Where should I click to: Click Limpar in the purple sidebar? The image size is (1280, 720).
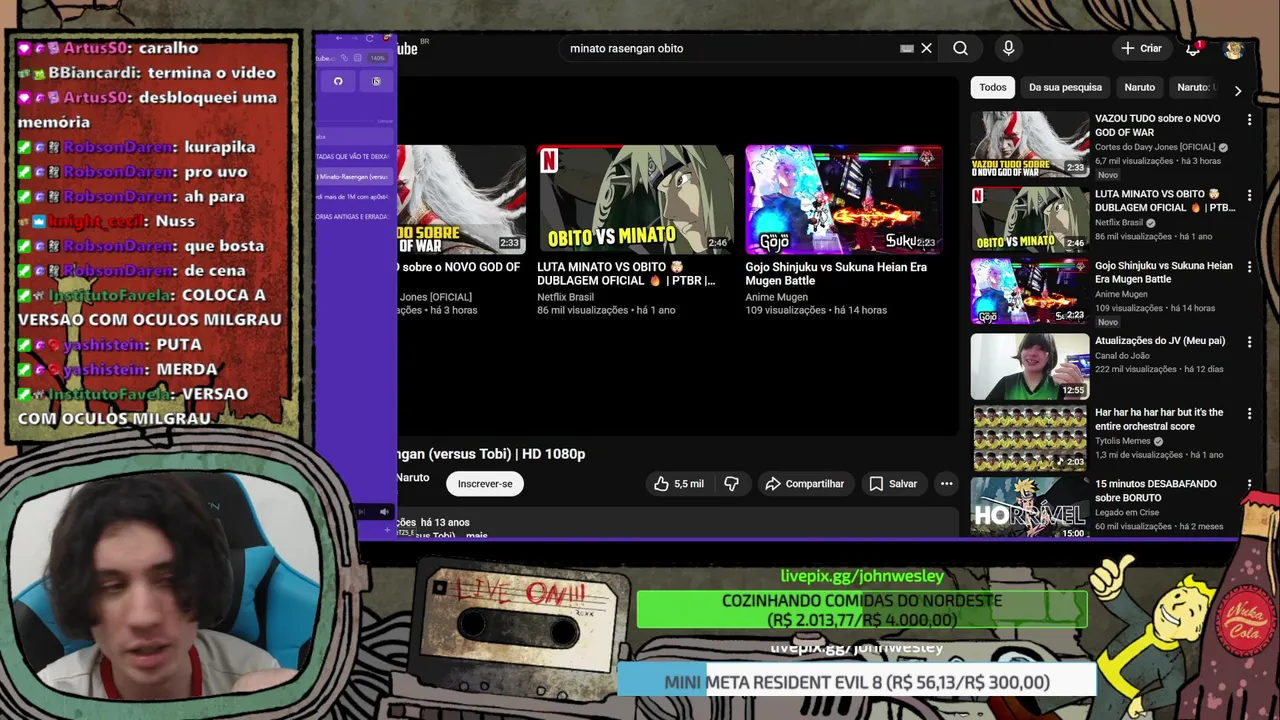pyautogui.click(x=385, y=121)
